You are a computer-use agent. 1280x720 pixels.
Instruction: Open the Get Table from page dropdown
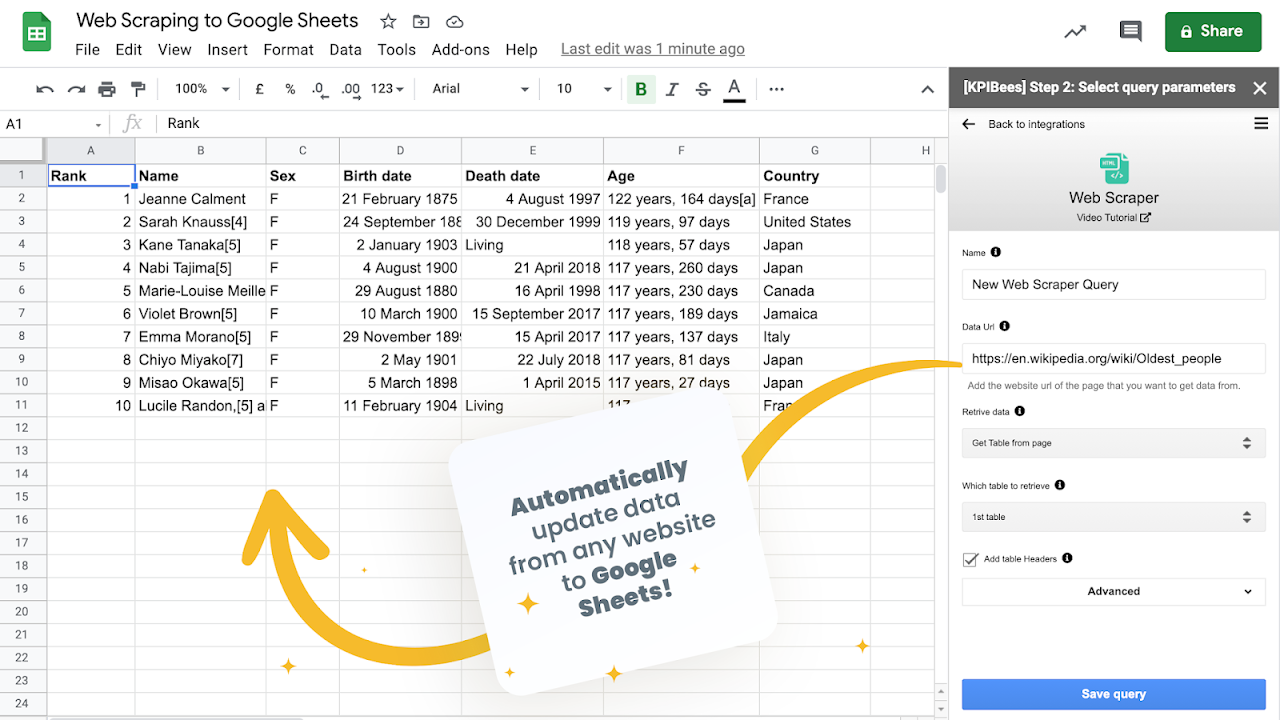1114,443
